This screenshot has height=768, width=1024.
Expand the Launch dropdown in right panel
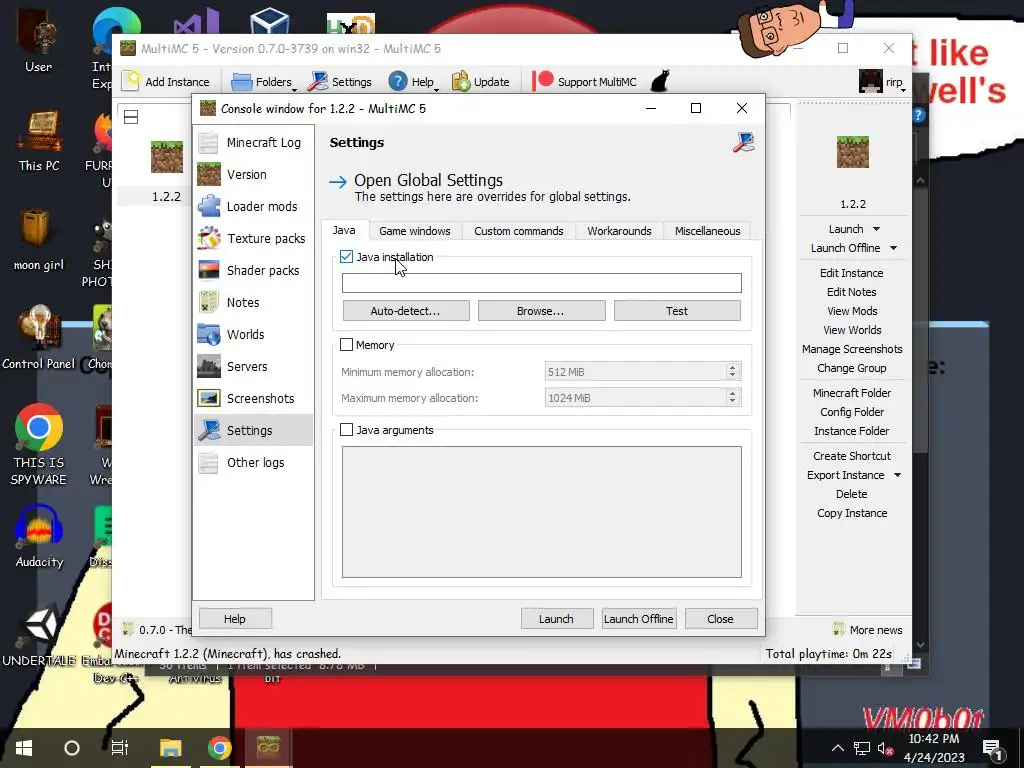click(876, 229)
